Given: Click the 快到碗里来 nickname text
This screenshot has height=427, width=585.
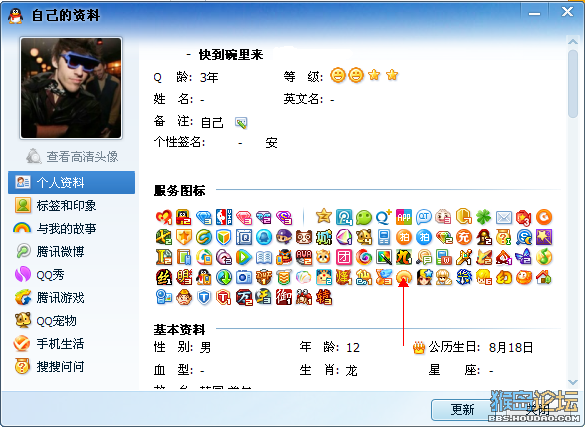Looking at the screenshot, I should coord(231,55).
